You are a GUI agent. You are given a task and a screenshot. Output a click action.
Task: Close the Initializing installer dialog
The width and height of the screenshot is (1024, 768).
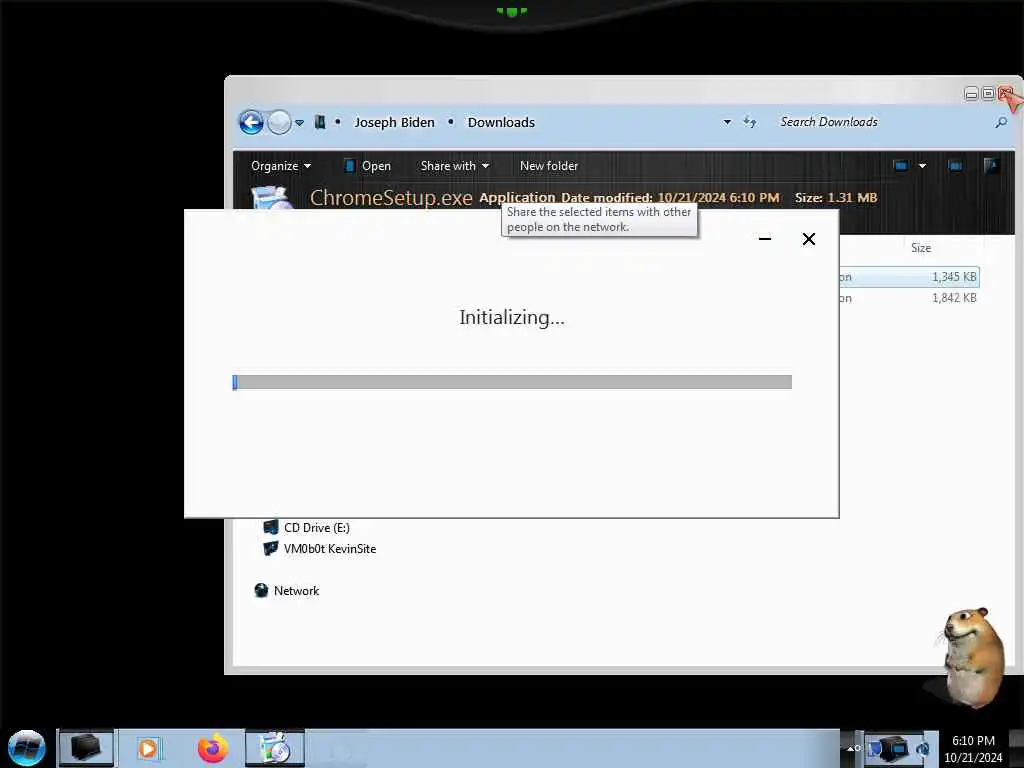(808, 239)
